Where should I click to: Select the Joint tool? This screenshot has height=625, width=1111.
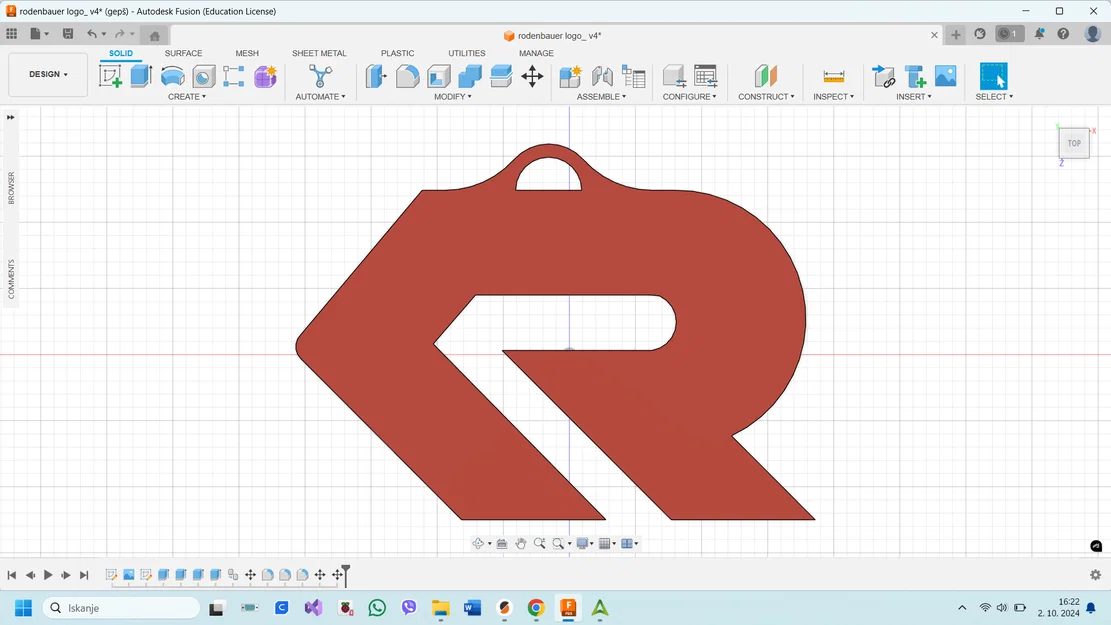point(602,76)
